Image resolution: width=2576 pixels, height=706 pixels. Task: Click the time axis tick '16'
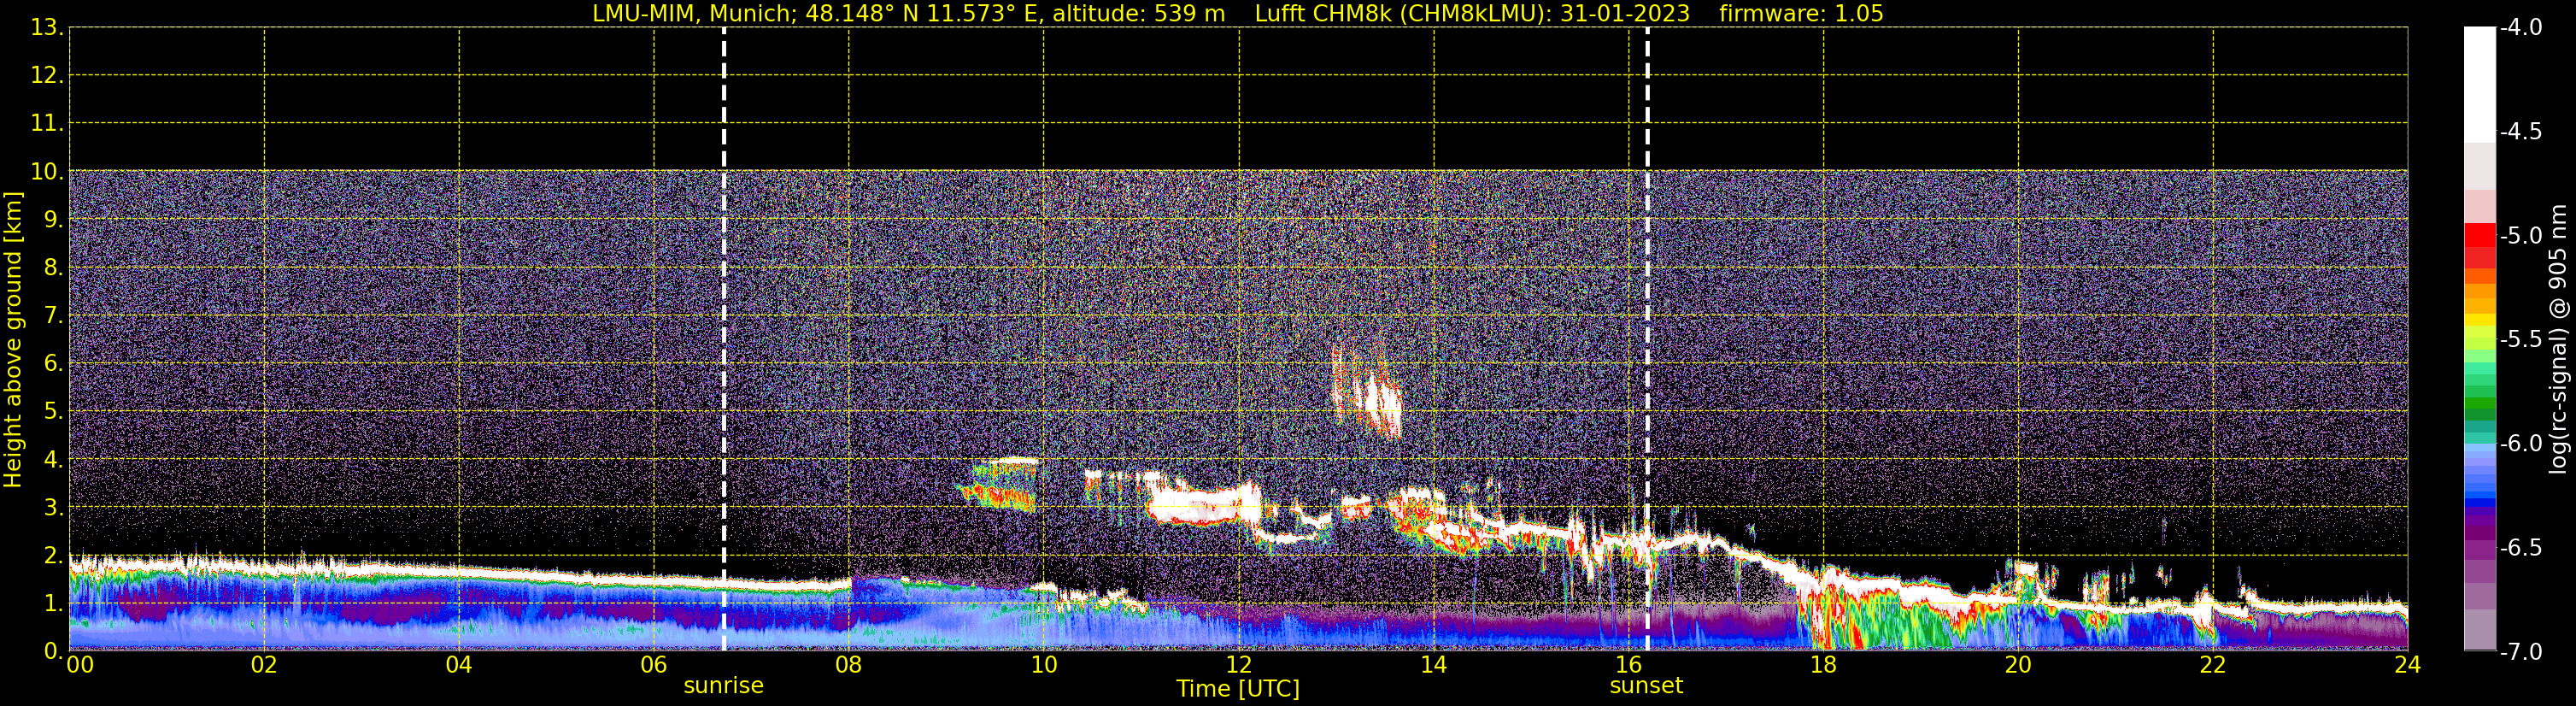click(x=1628, y=665)
